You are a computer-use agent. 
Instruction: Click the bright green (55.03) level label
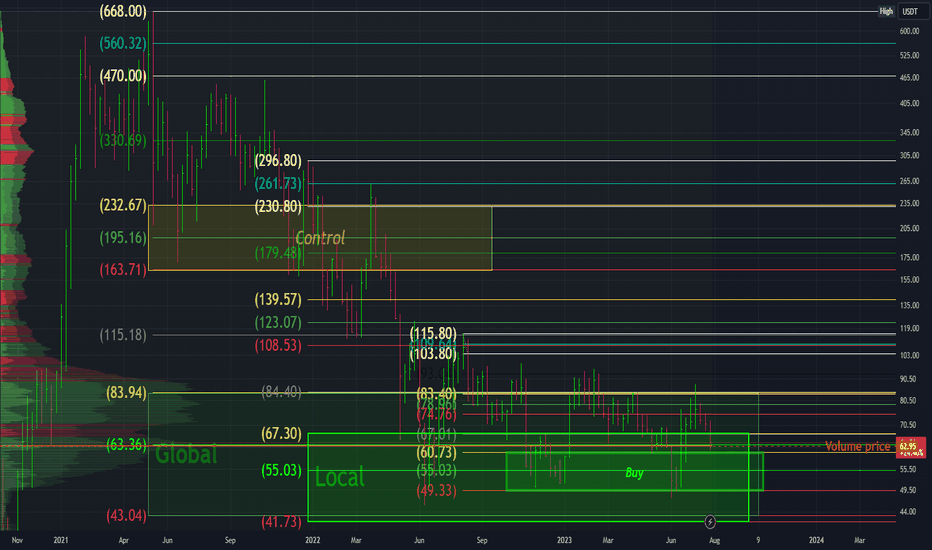pos(282,470)
